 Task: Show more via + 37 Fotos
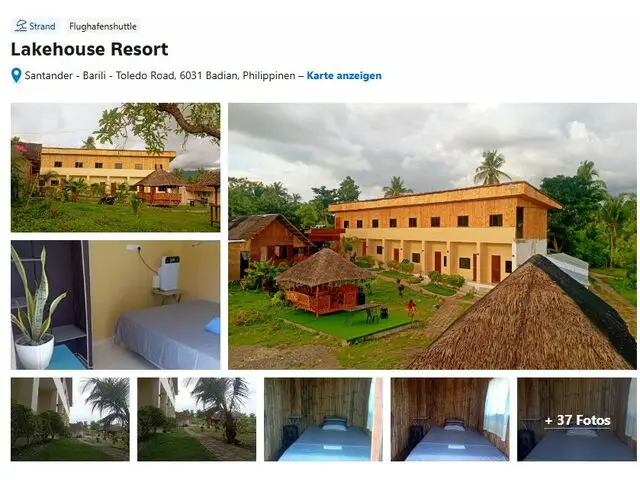pyautogui.click(x=577, y=420)
